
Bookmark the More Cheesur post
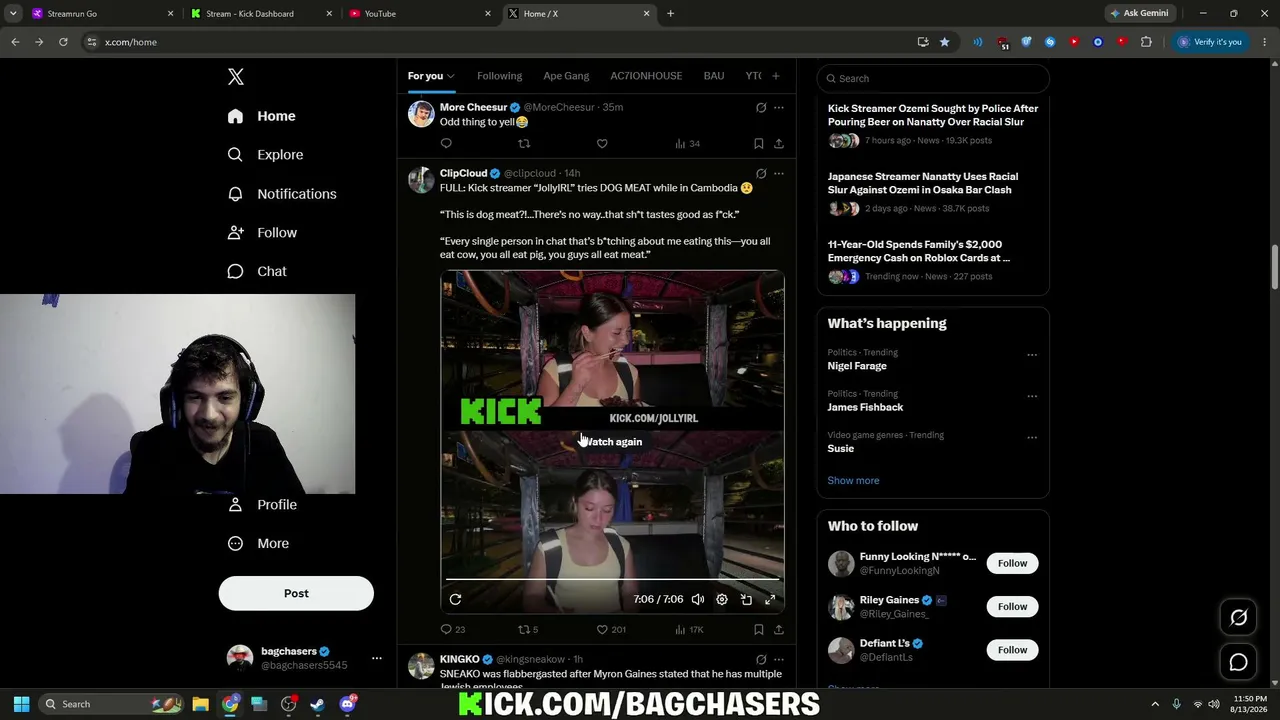coord(759,144)
